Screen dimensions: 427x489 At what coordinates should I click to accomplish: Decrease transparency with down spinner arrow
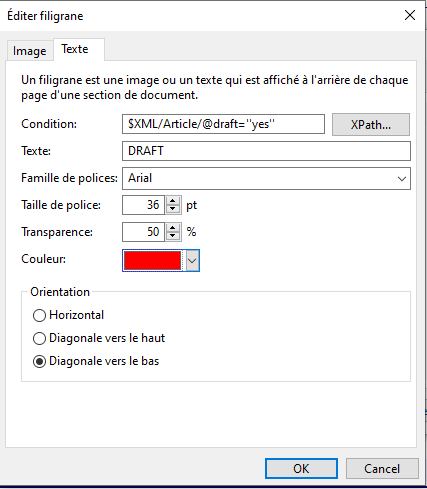tap(173, 236)
